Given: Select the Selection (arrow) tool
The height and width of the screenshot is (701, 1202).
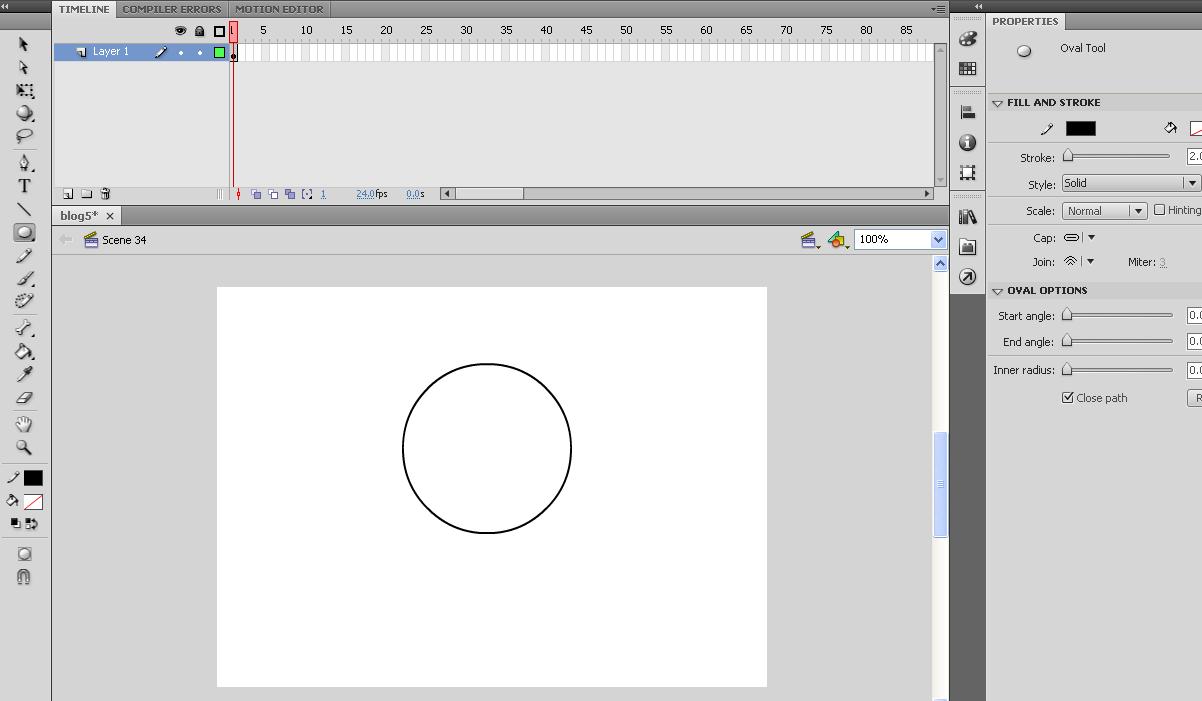Looking at the screenshot, I should tap(24, 44).
